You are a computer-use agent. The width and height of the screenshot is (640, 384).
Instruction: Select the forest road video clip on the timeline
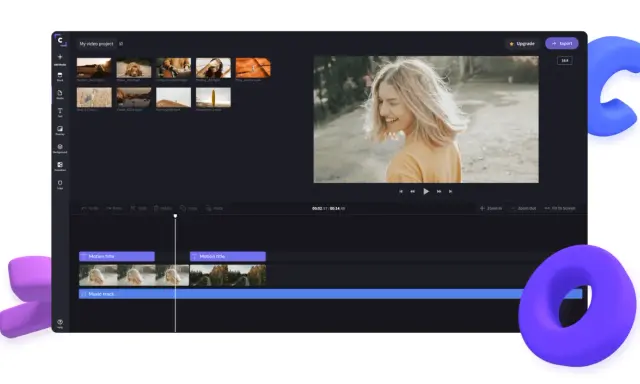click(228, 275)
